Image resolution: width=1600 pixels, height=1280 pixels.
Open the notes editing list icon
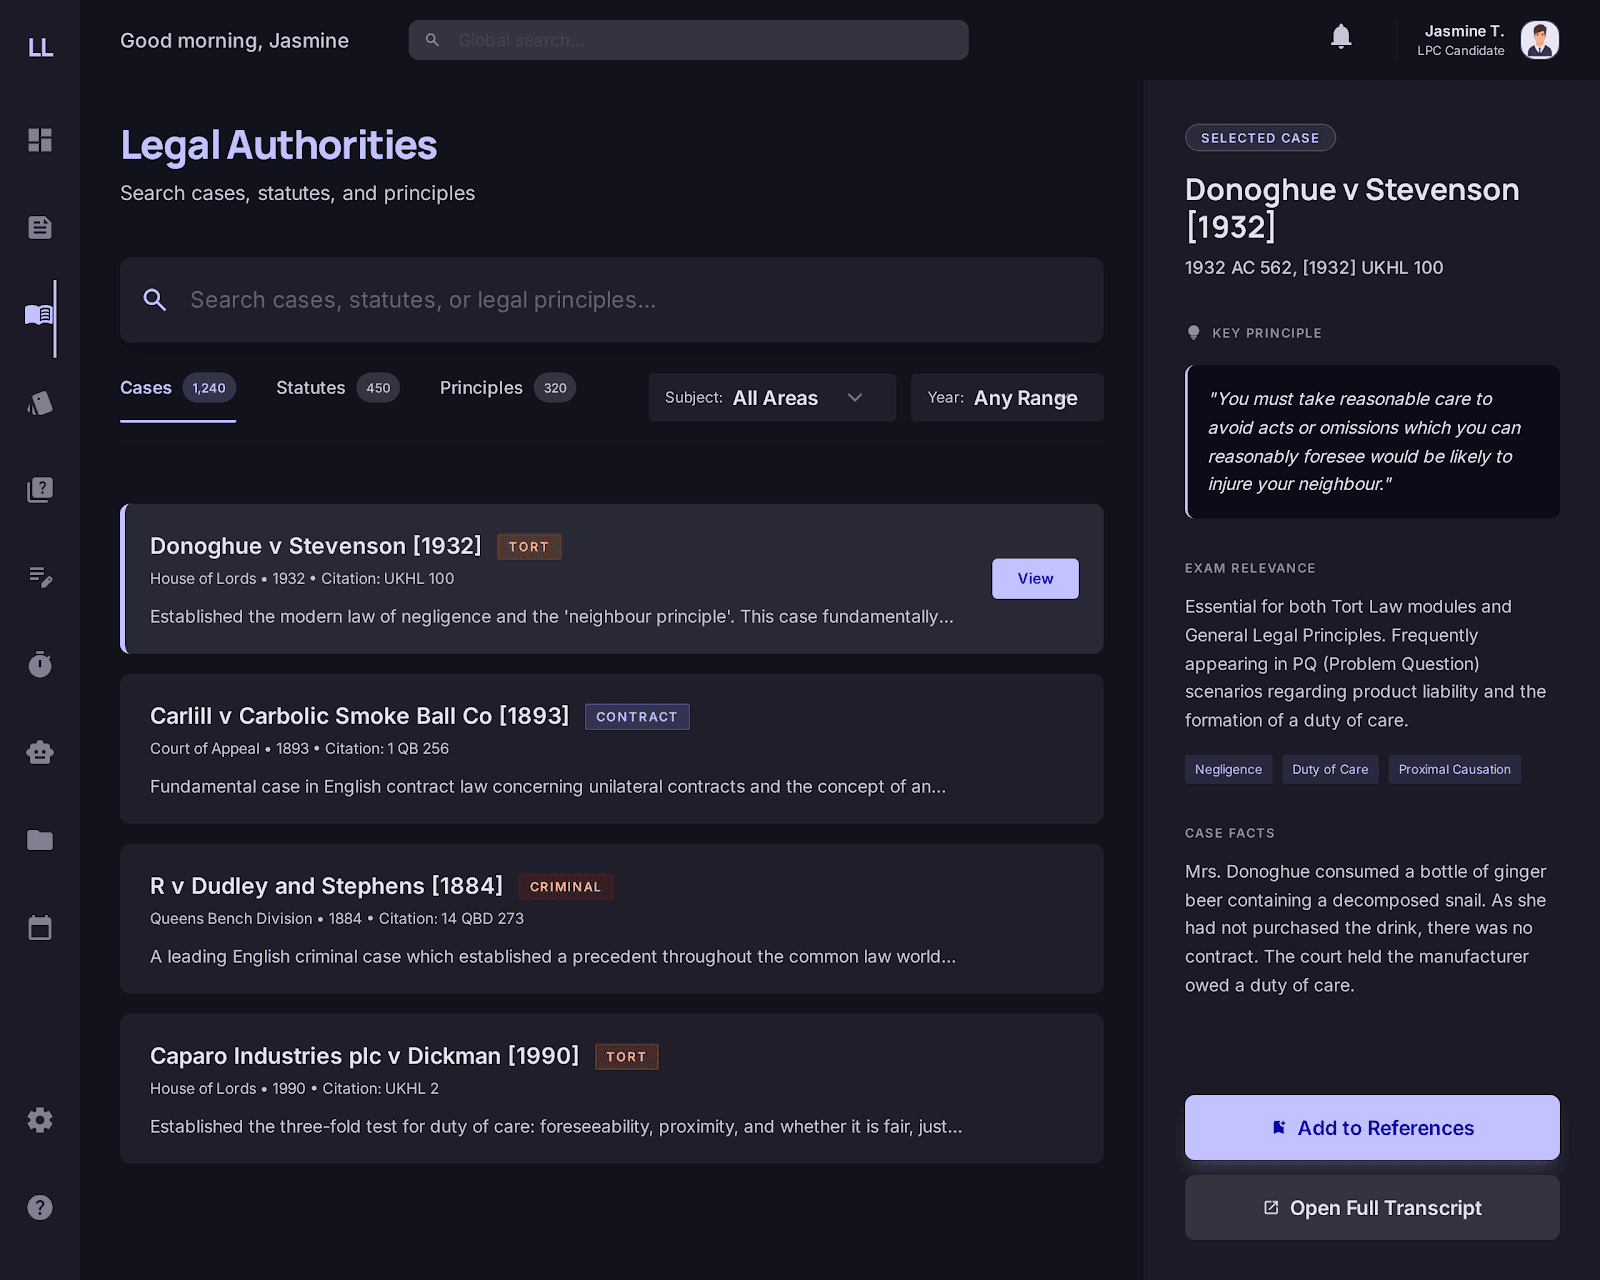coord(40,577)
